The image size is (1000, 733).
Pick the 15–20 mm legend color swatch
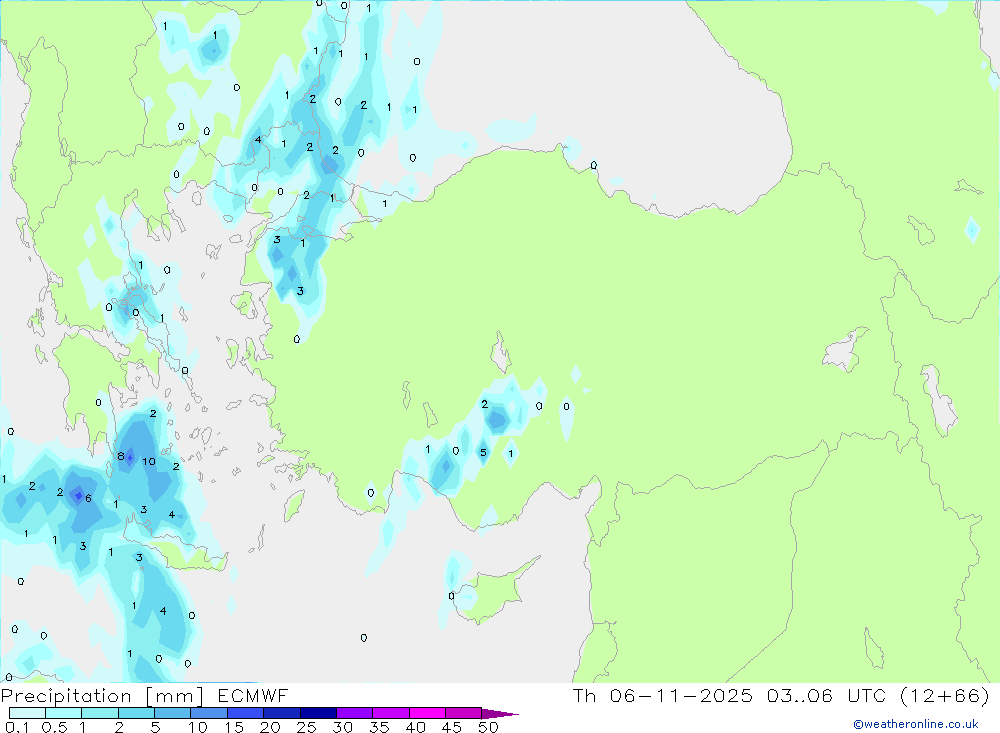pyautogui.click(x=246, y=713)
